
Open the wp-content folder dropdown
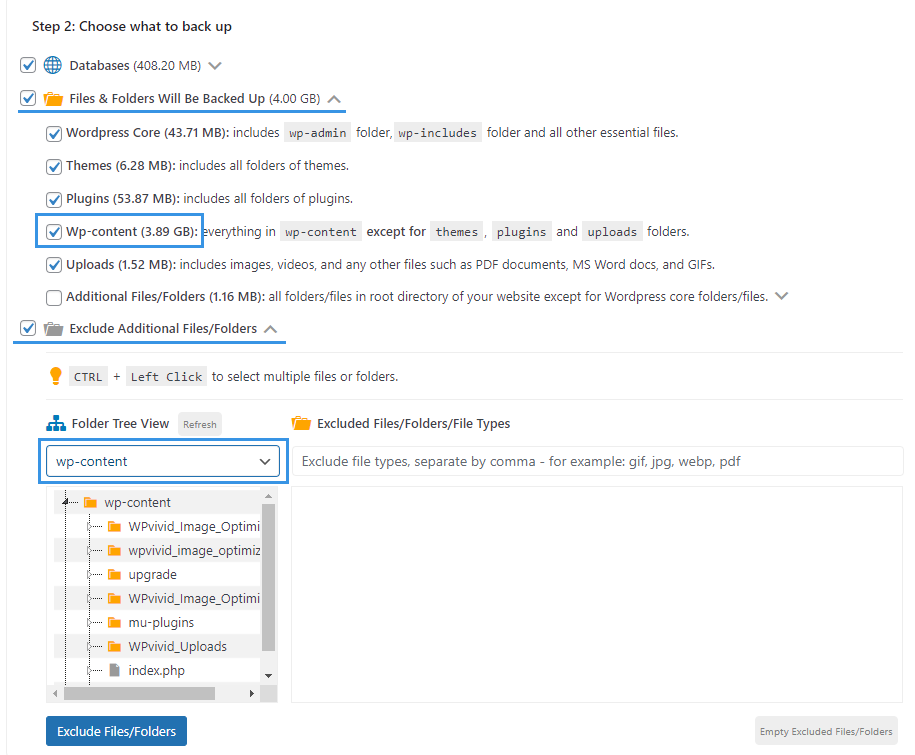click(x=163, y=462)
